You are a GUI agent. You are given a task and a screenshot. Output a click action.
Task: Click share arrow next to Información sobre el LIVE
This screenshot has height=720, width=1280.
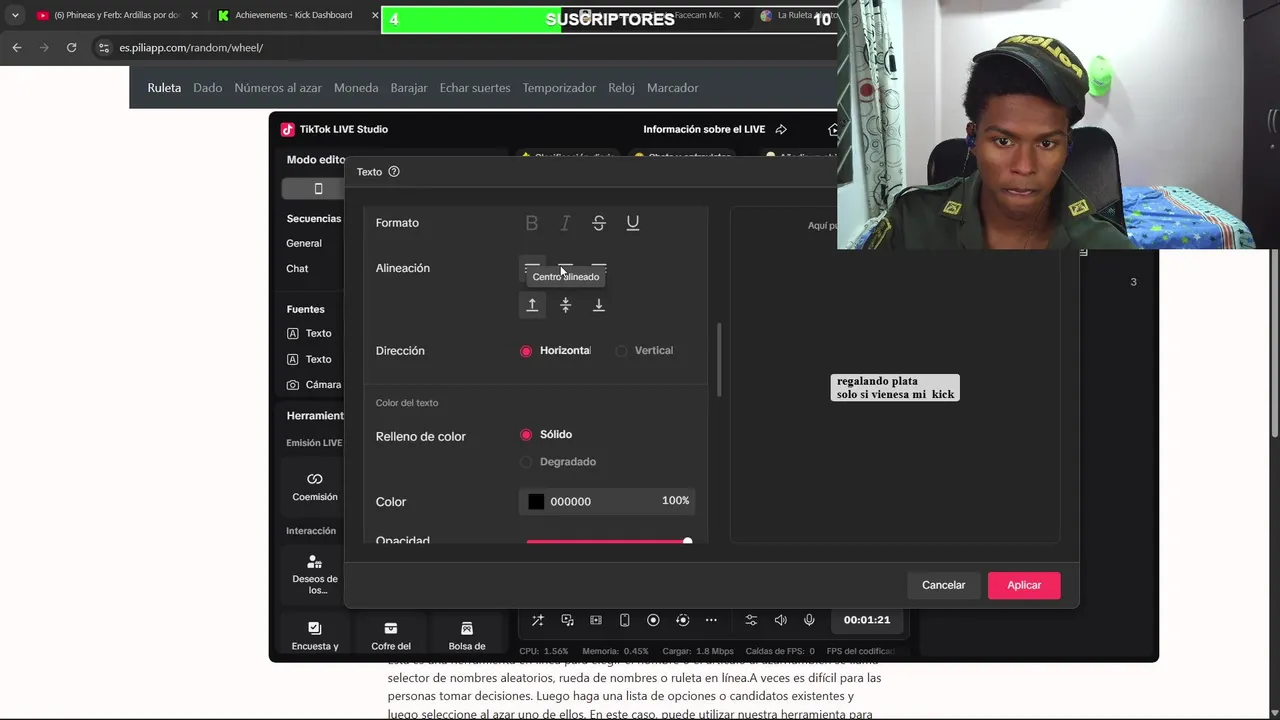[782, 129]
